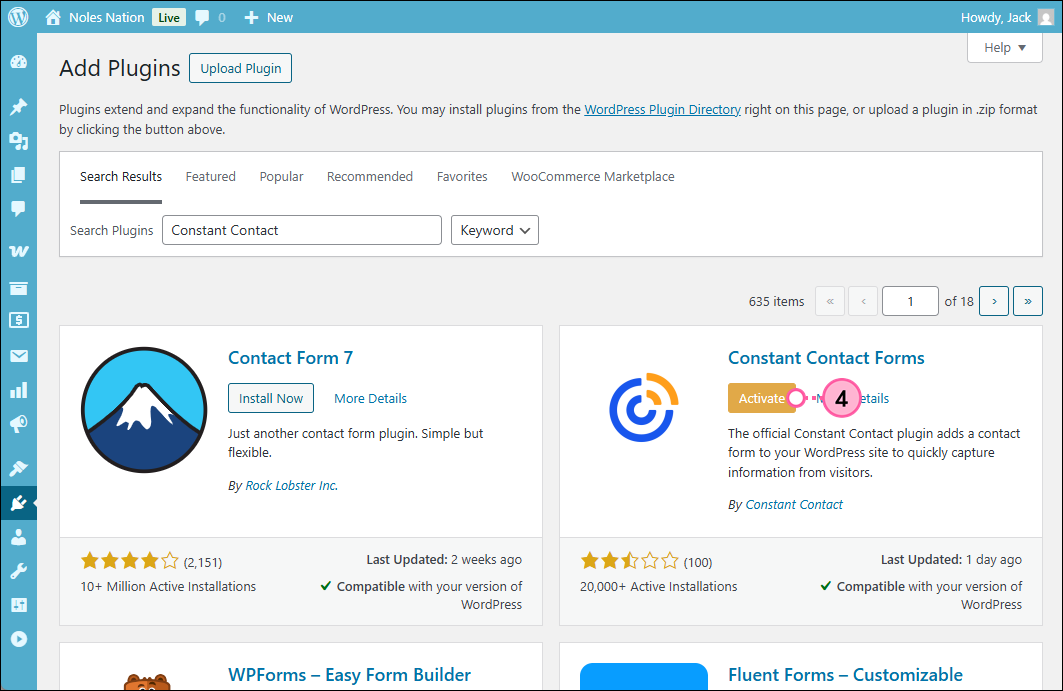Image resolution: width=1063 pixels, height=691 pixels.
Task: Open the WordPress Plugin Directory link
Action: pos(662,109)
